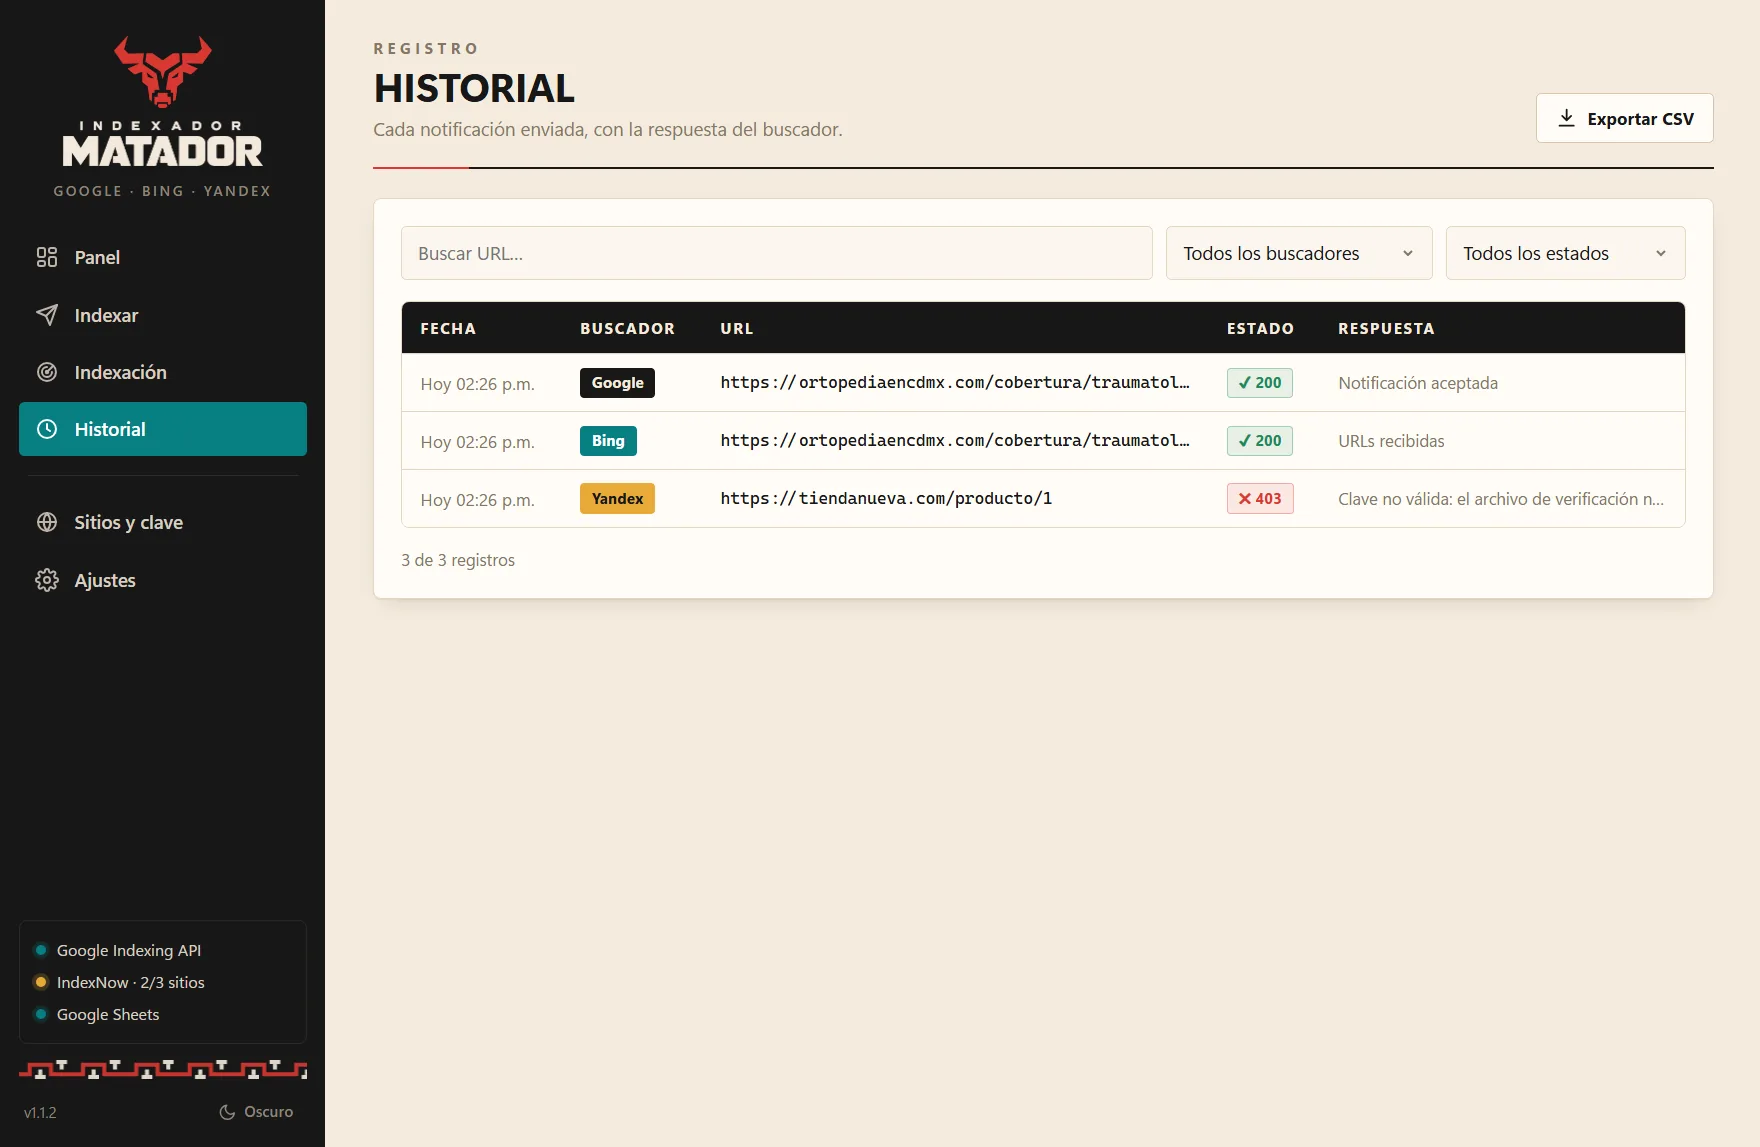Click '3 de 3 registros' count
The image size is (1760, 1147).
(458, 560)
